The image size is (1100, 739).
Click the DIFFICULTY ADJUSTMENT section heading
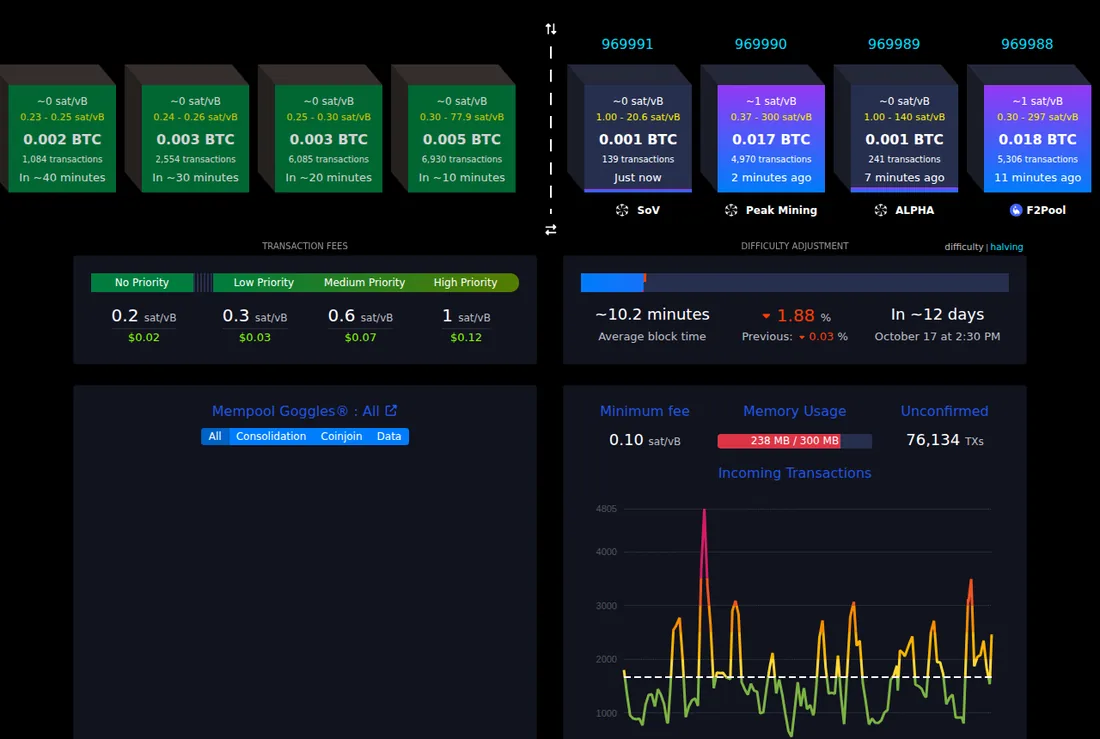coord(794,246)
